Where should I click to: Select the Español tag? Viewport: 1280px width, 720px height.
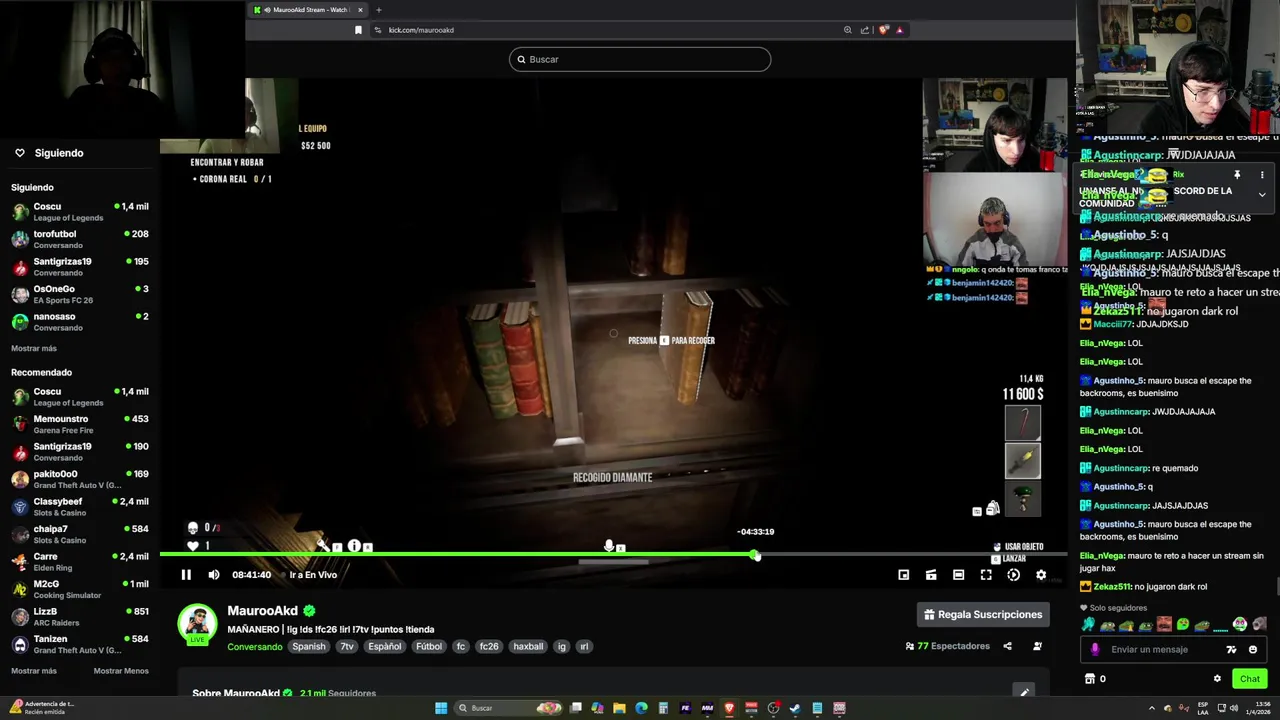coord(384,647)
